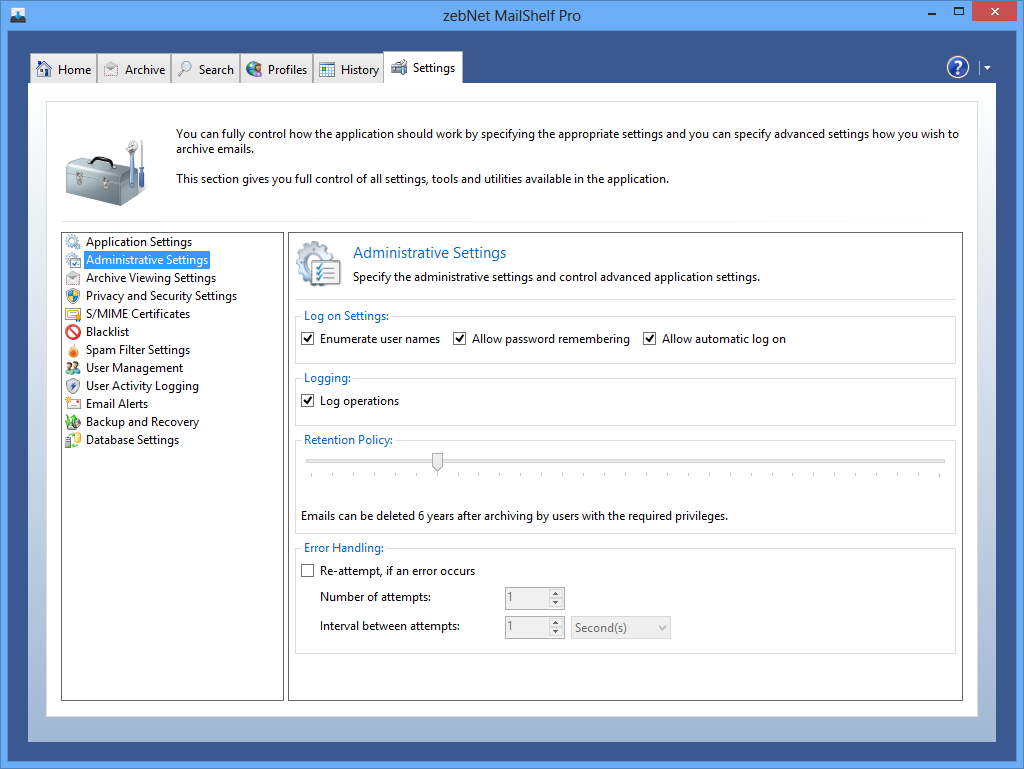Viewport: 1024px width, 769px height.
Task: Click the zebNet app icon in title bar
Action: coord(18,14)
